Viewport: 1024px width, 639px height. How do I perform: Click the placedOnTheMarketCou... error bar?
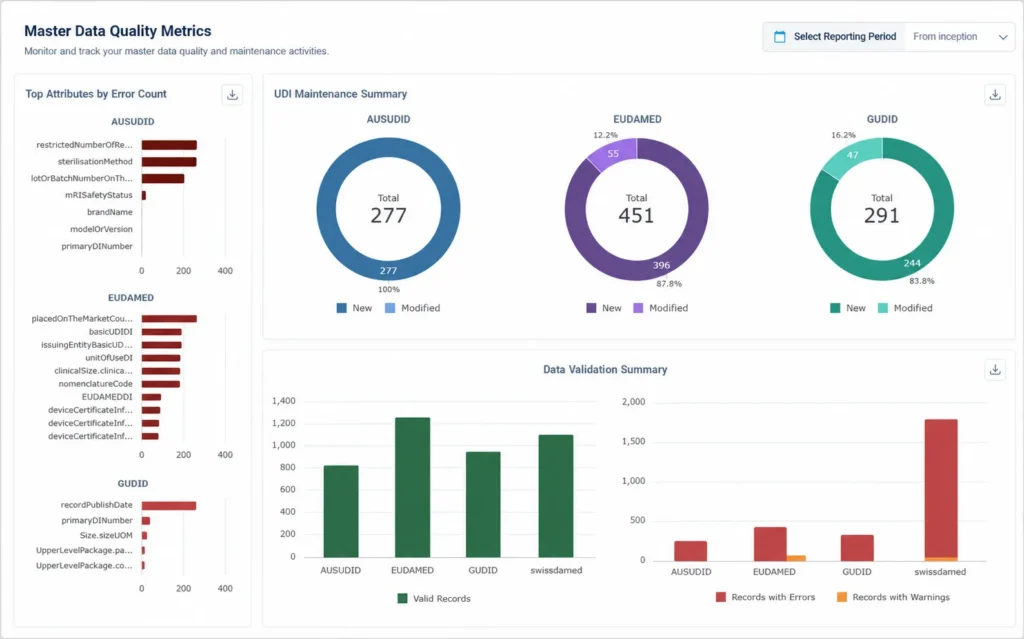169,319
